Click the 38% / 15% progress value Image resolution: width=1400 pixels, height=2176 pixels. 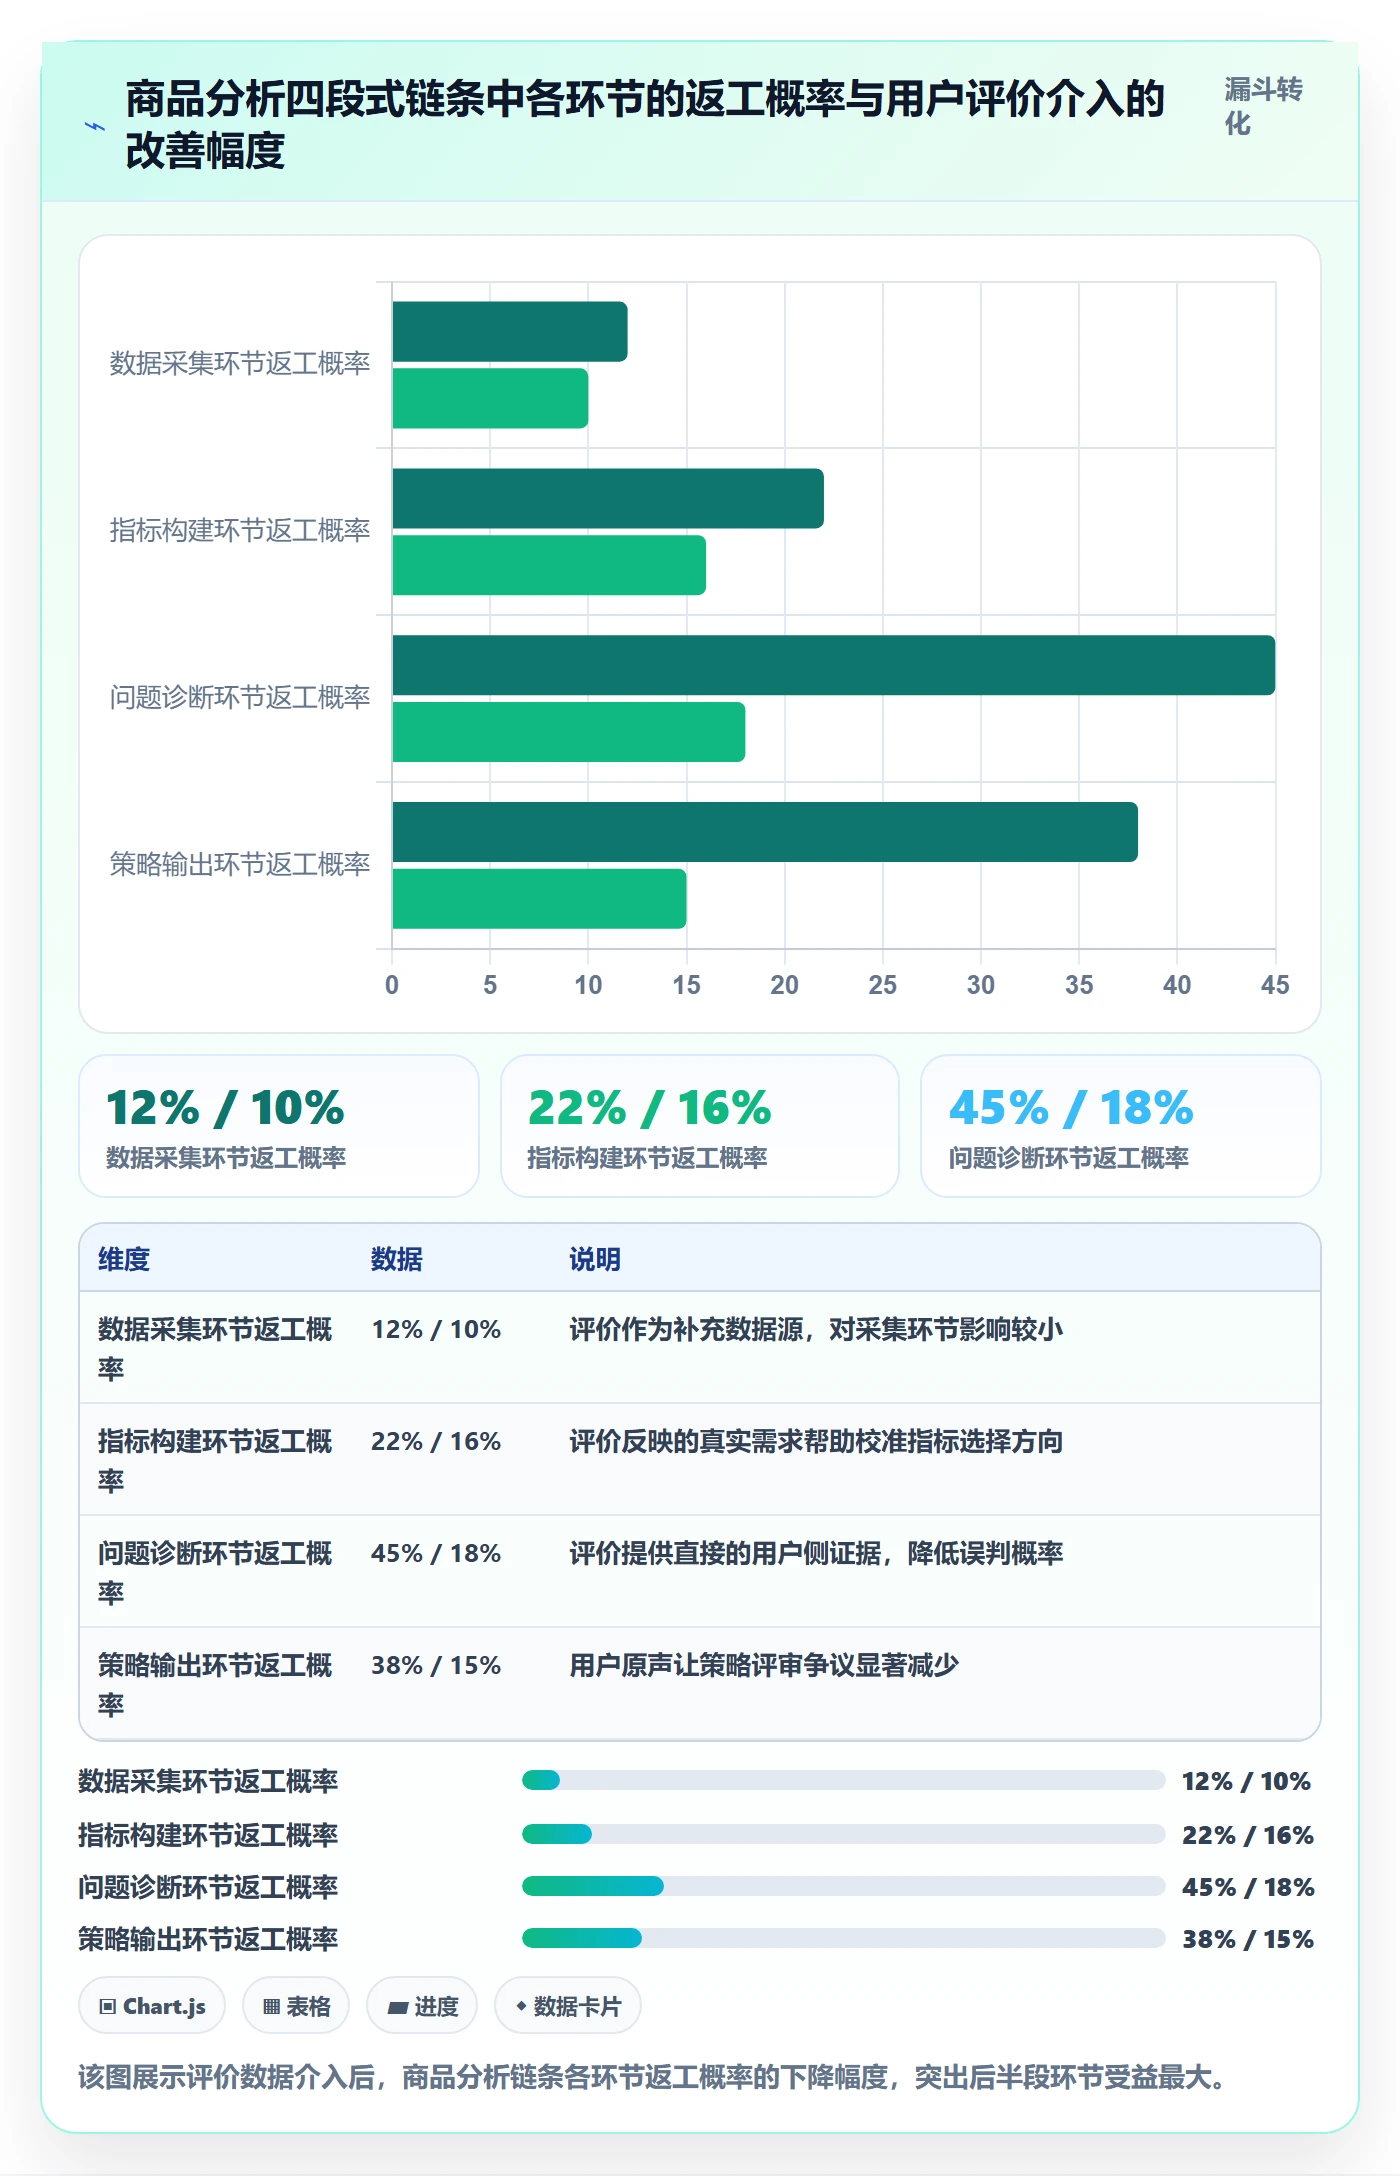point(1247,1939)
